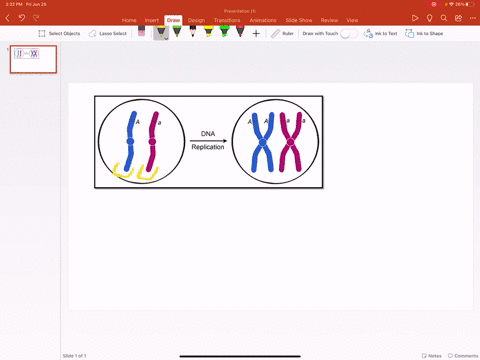Click the Ink to Shape button
This screenshot has height=360, width=480.
pos(424,33)
